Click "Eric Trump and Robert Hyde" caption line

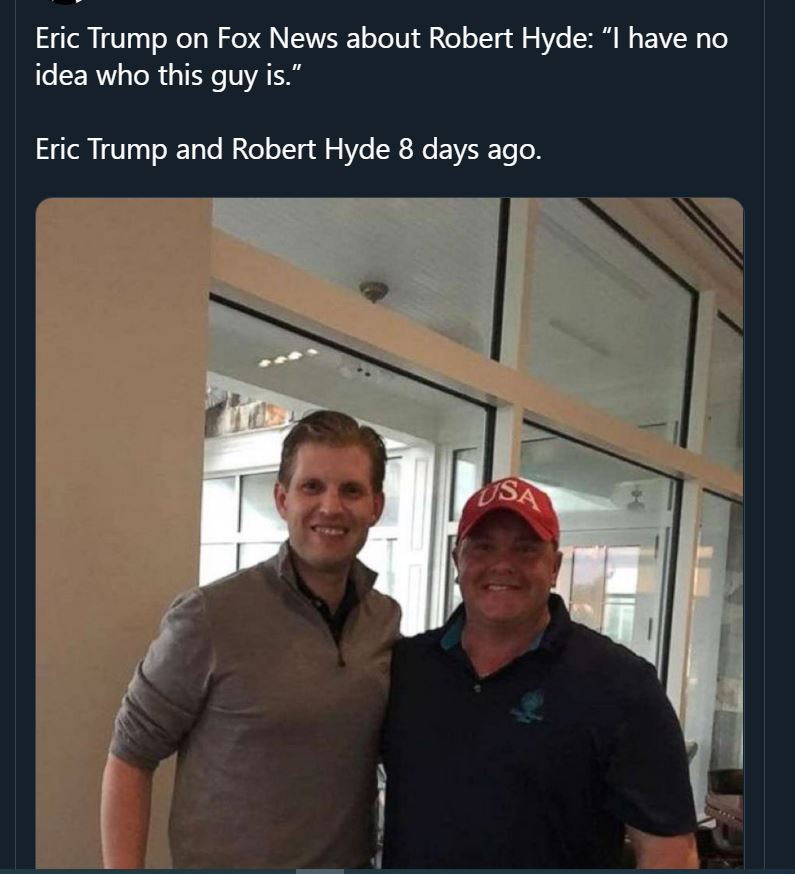click(x=212, y=149)
